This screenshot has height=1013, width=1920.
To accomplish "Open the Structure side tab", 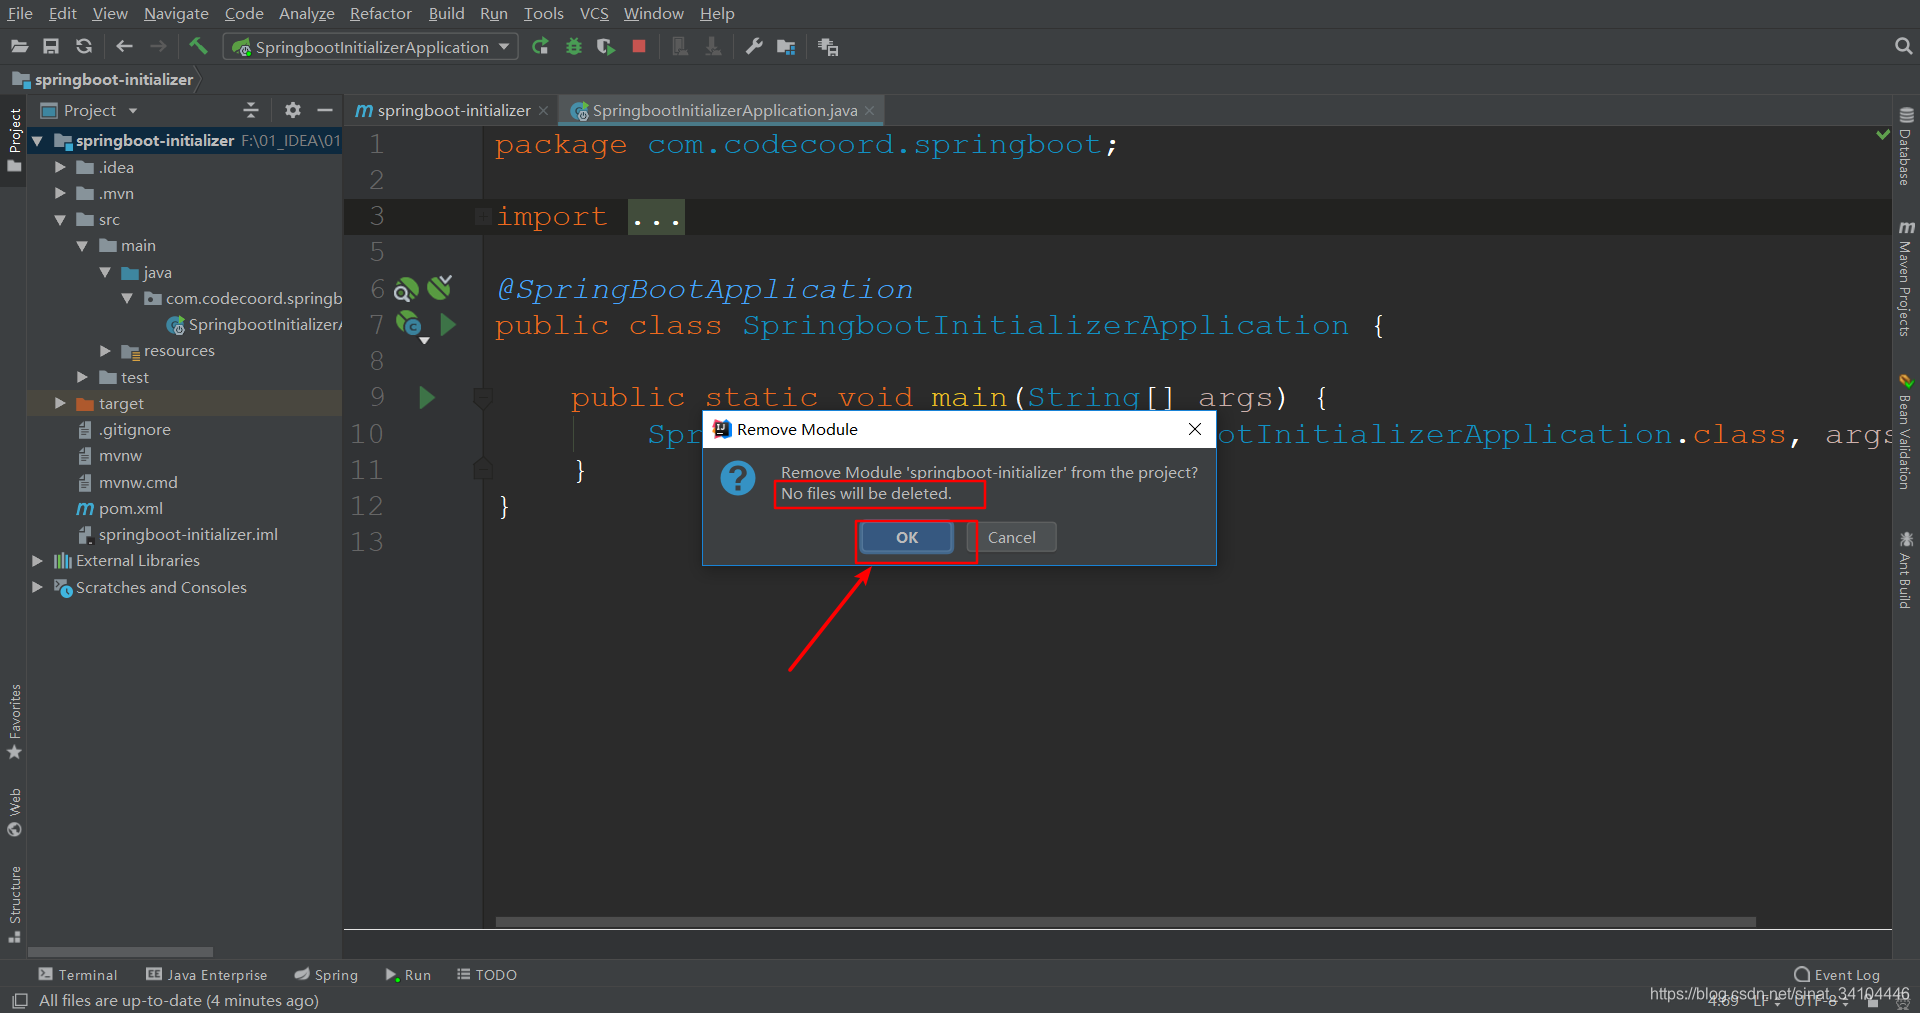I will (x=14, y=904).
